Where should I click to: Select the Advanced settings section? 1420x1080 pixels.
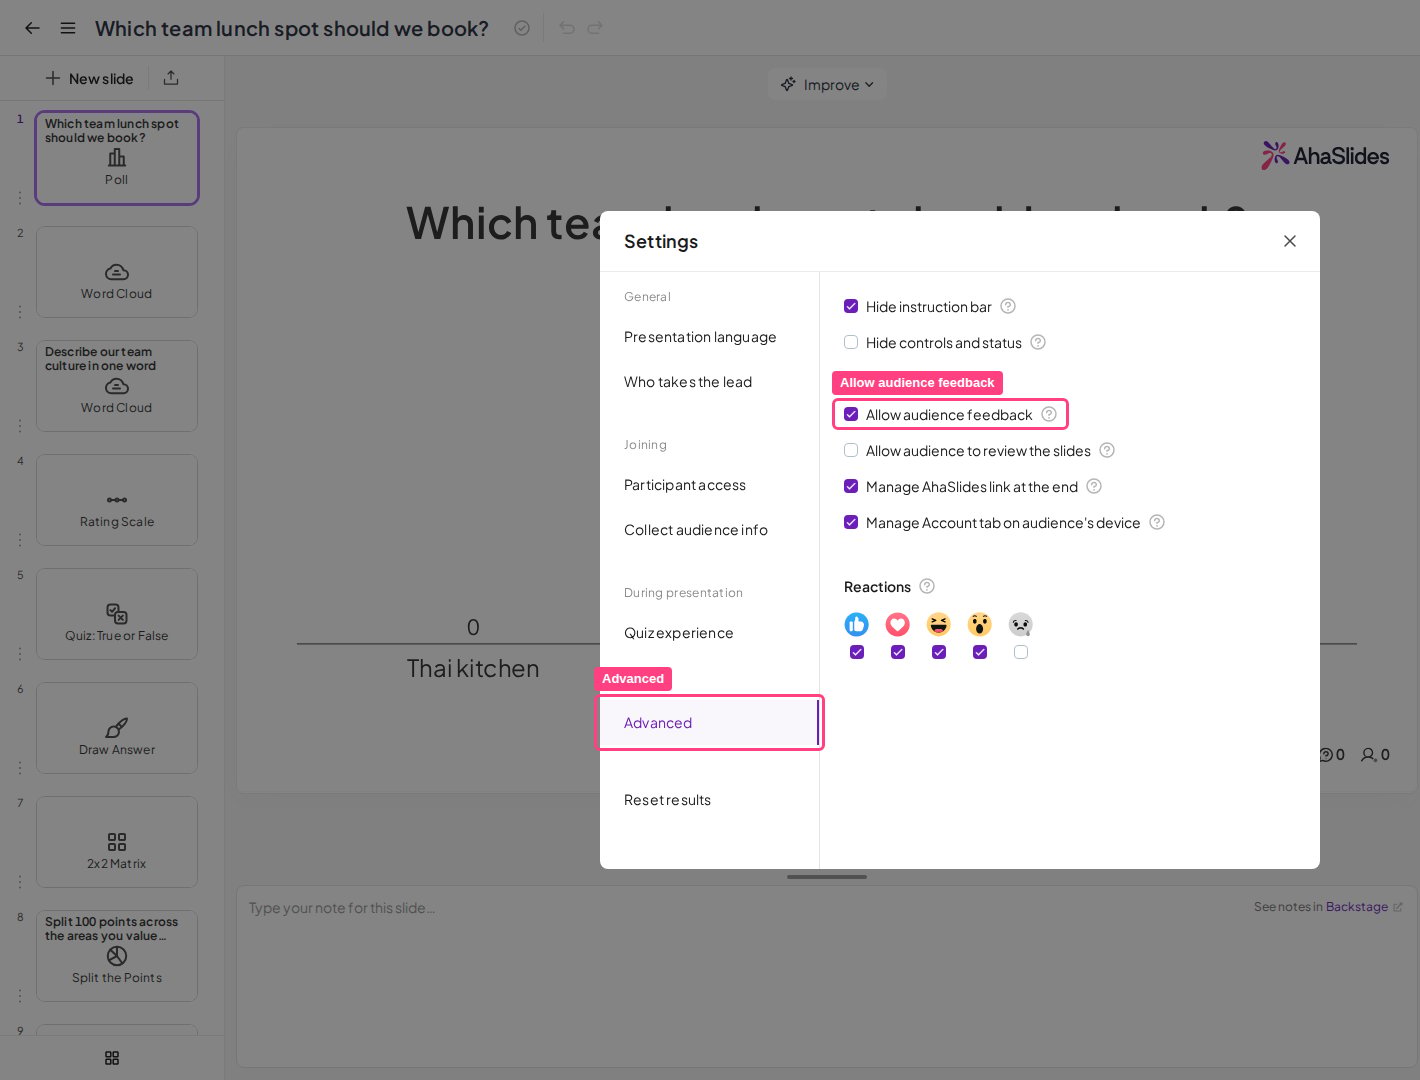pyautogui.click(x=710, y=723)
